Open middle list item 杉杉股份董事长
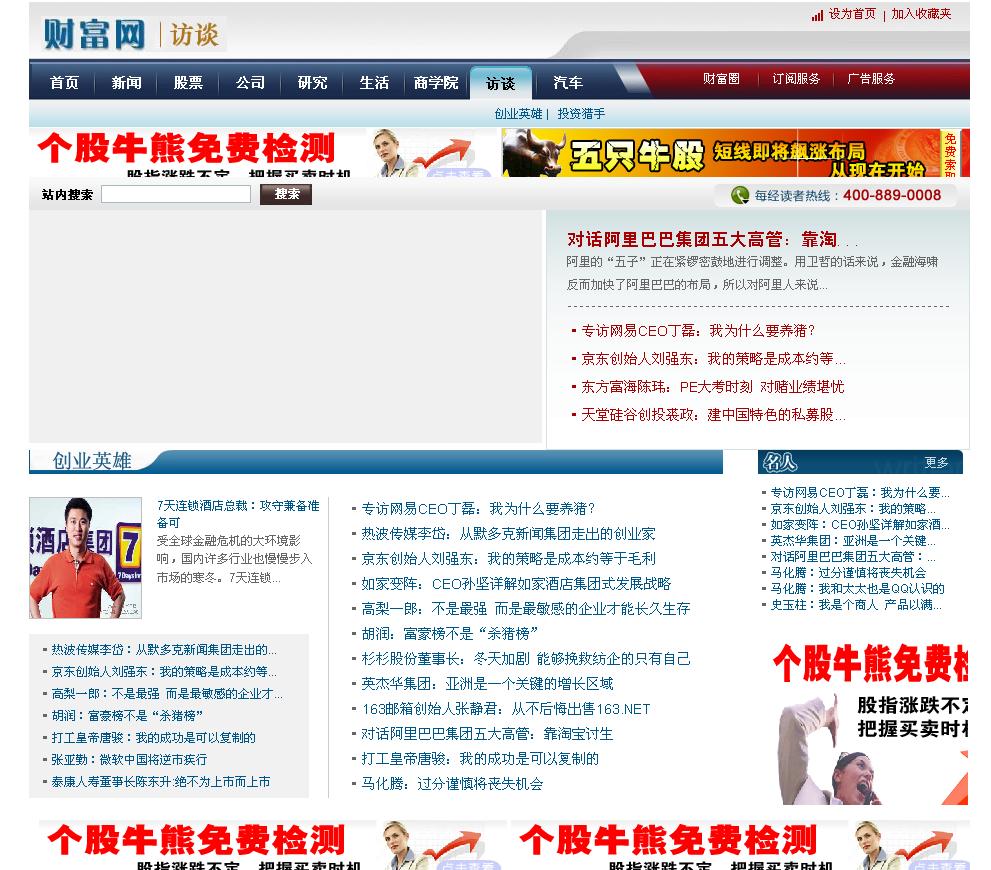991x870 pixels. click(525, 659)
